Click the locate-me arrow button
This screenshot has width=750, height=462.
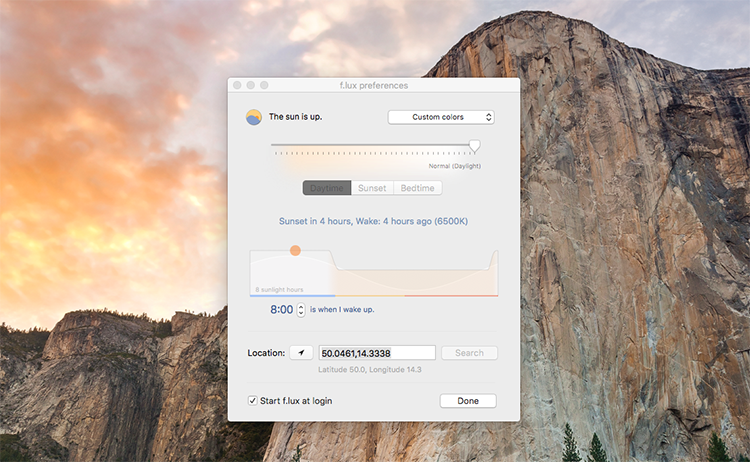tap(301, 353)
